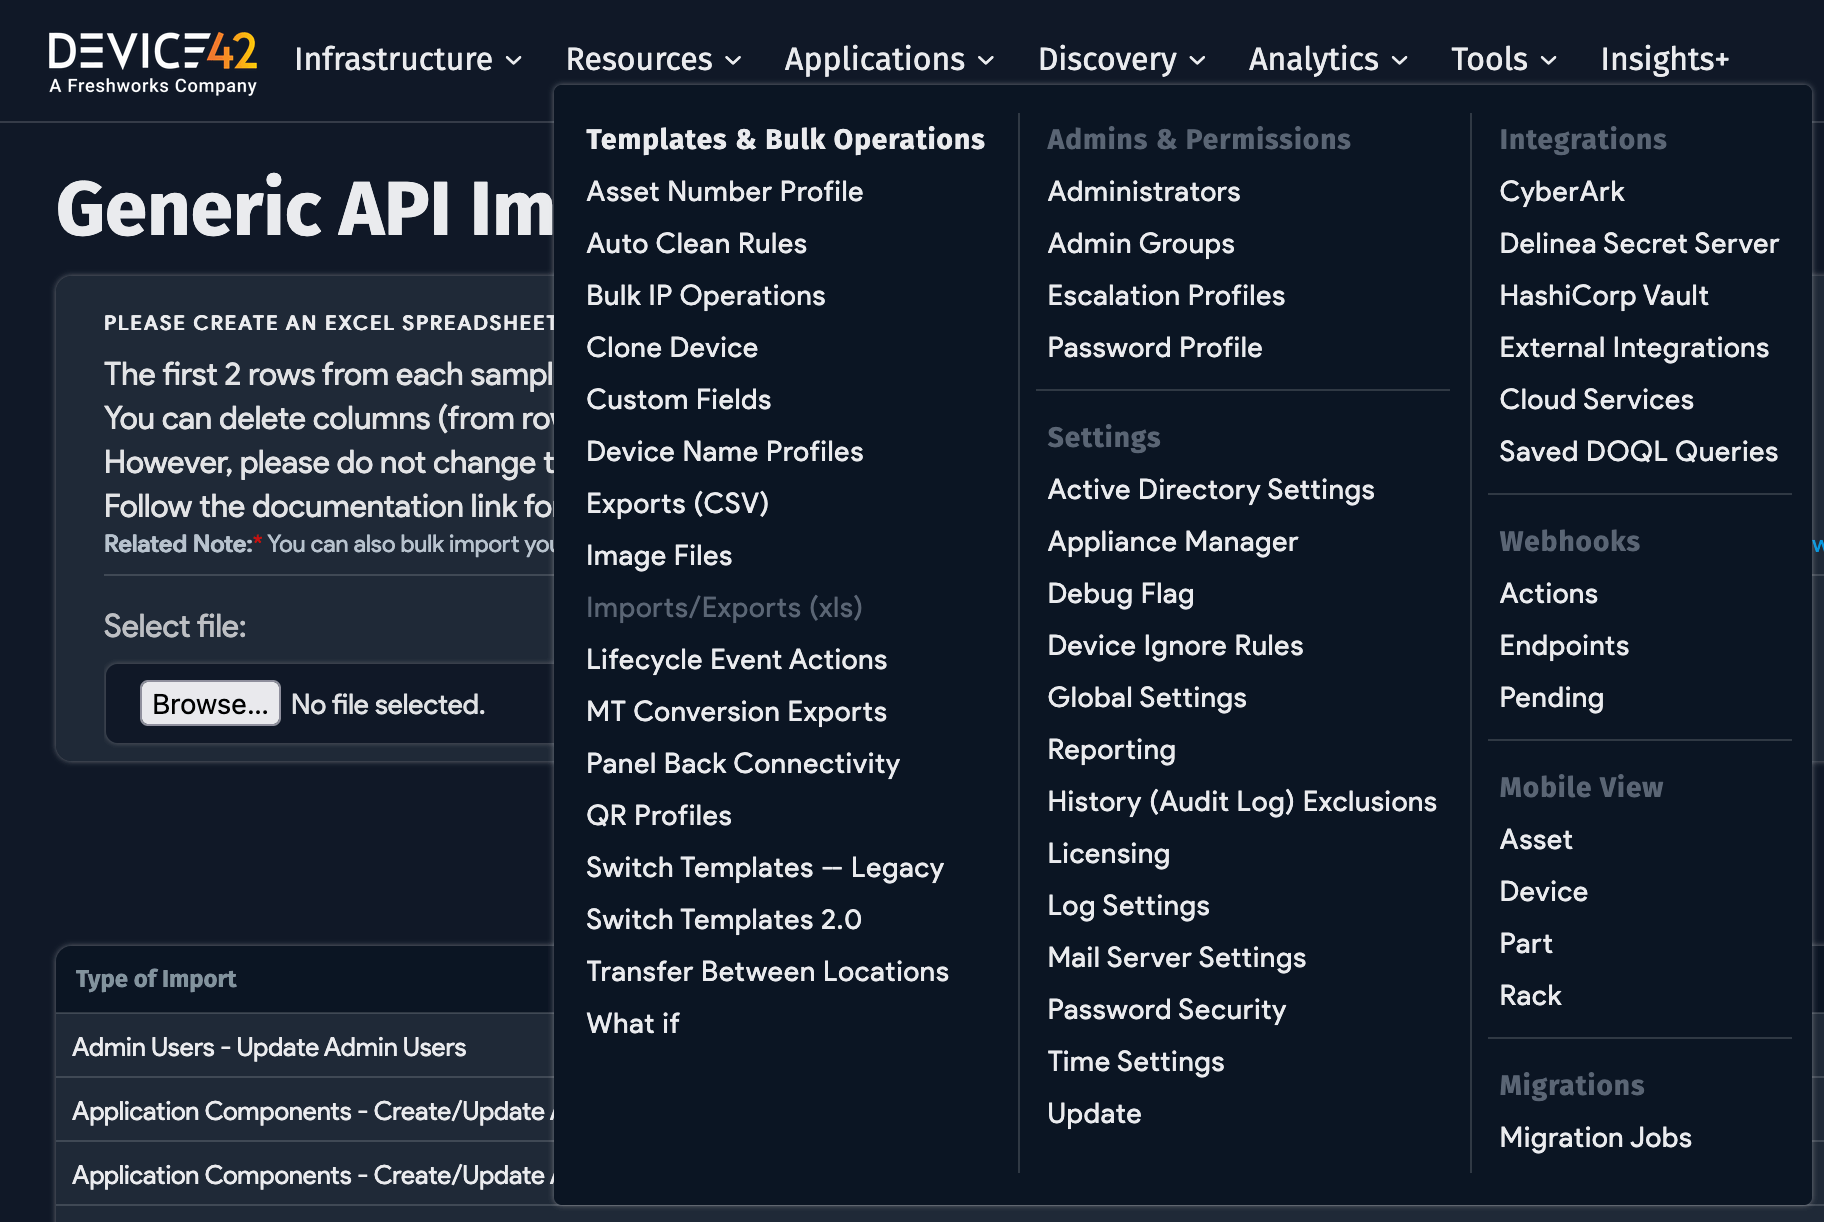
Task: Select Asset Number Profile menu entry
Action: [x=724, y=192]
